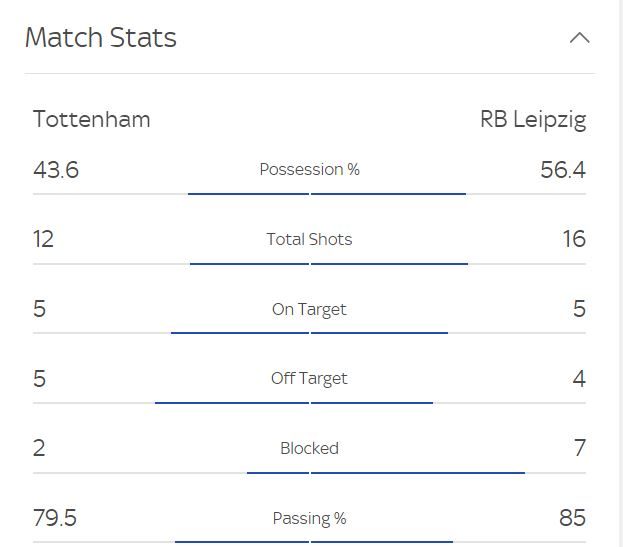Click the Blocked stat label
This screenshot has width=623, height=547.
[310, 448]
